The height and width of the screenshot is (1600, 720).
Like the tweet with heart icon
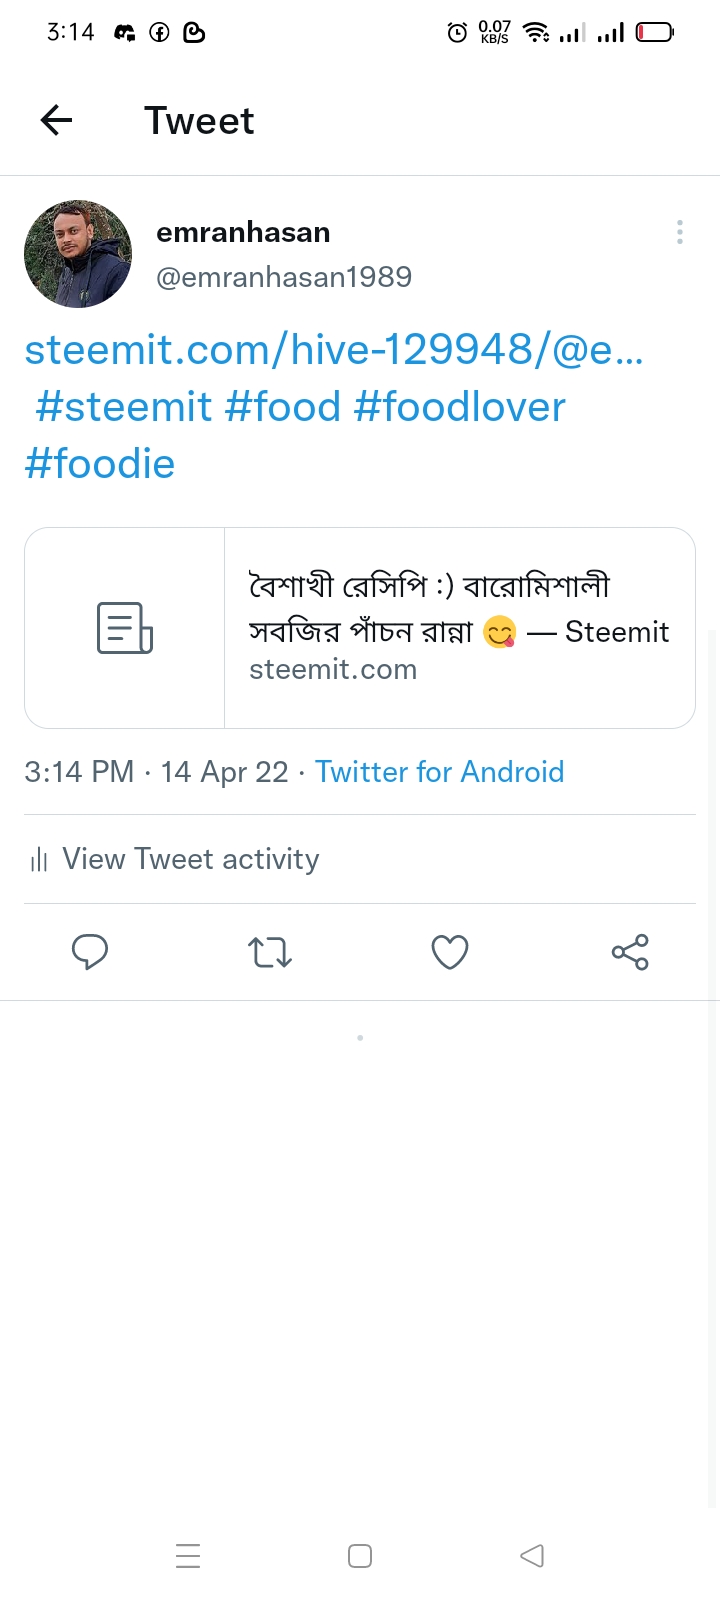coord(450,952)
